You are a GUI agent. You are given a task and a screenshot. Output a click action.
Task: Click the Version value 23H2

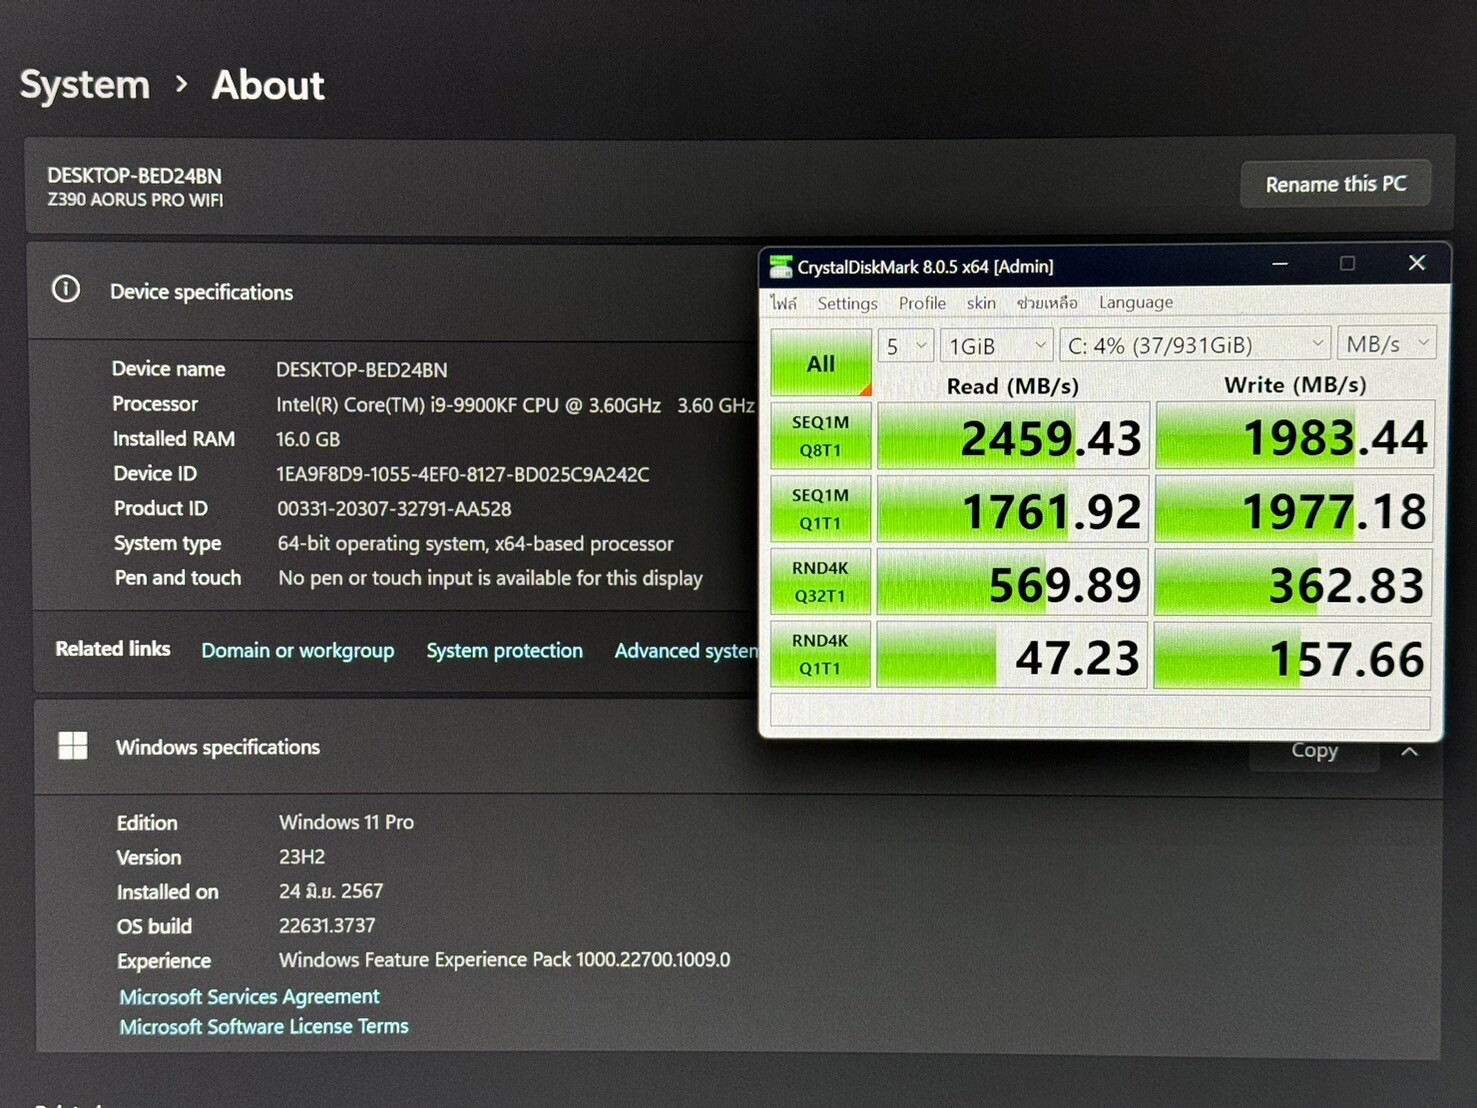coord(302,857)
